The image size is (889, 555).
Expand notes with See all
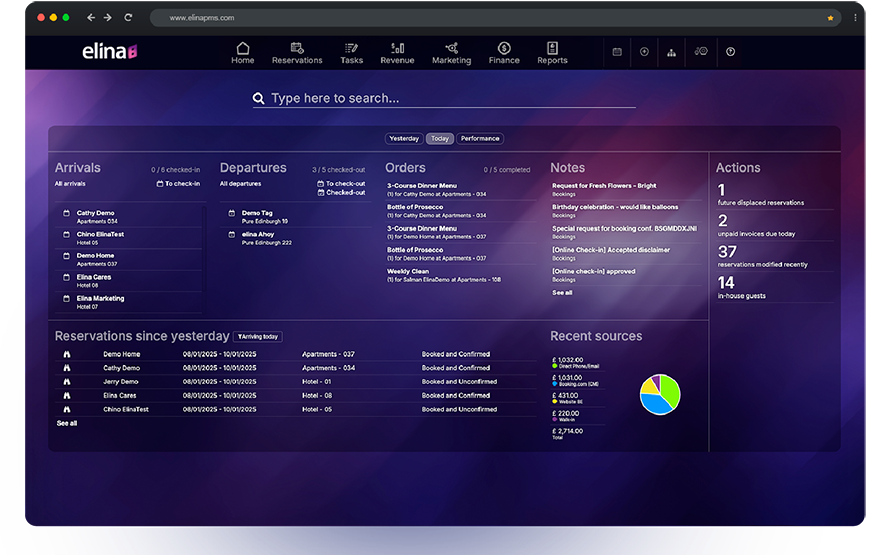[562, 293]
